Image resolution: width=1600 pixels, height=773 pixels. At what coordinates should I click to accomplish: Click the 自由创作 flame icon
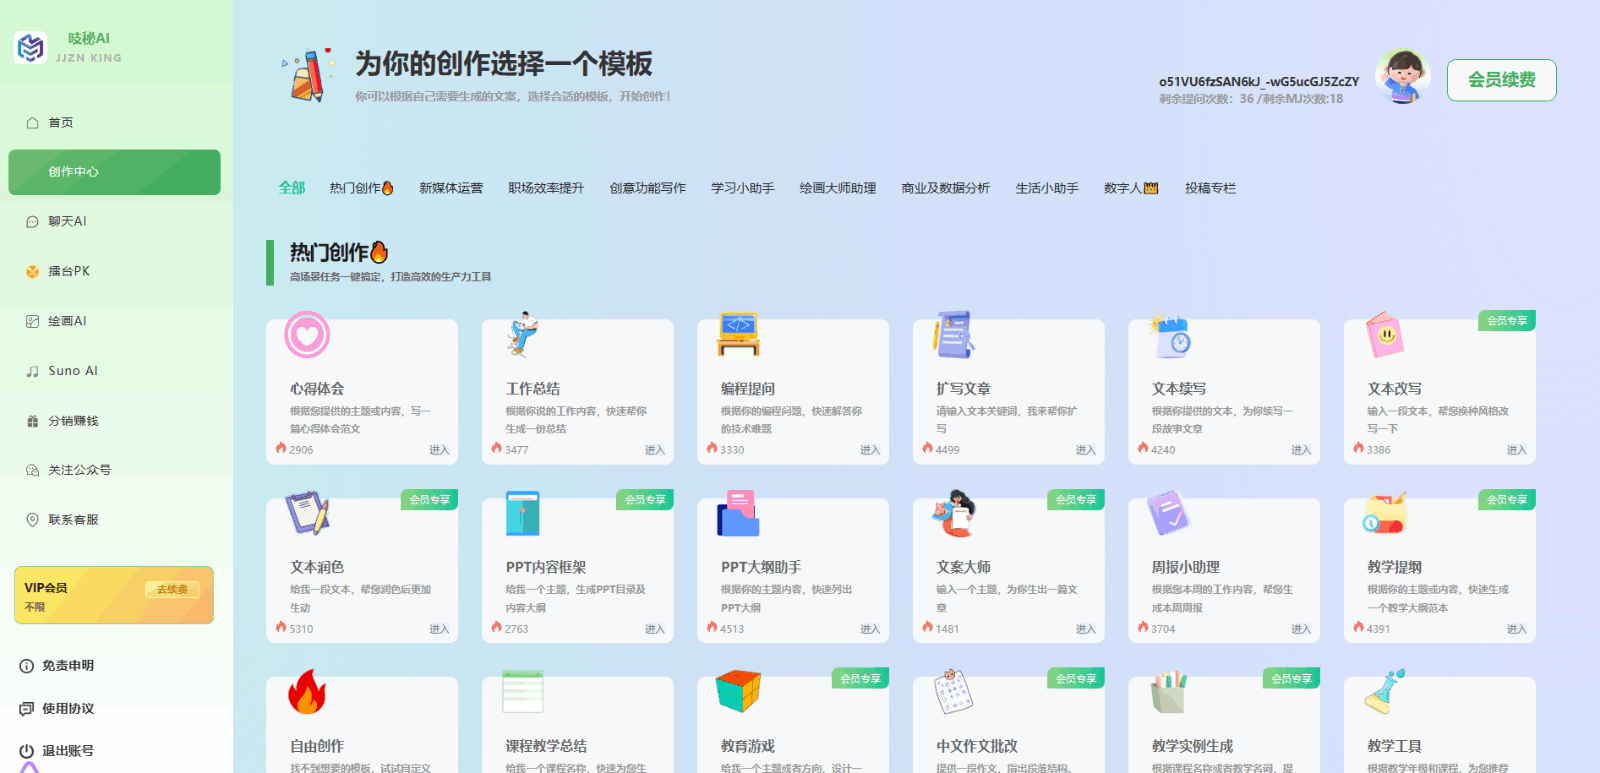(x=307, y=692)
